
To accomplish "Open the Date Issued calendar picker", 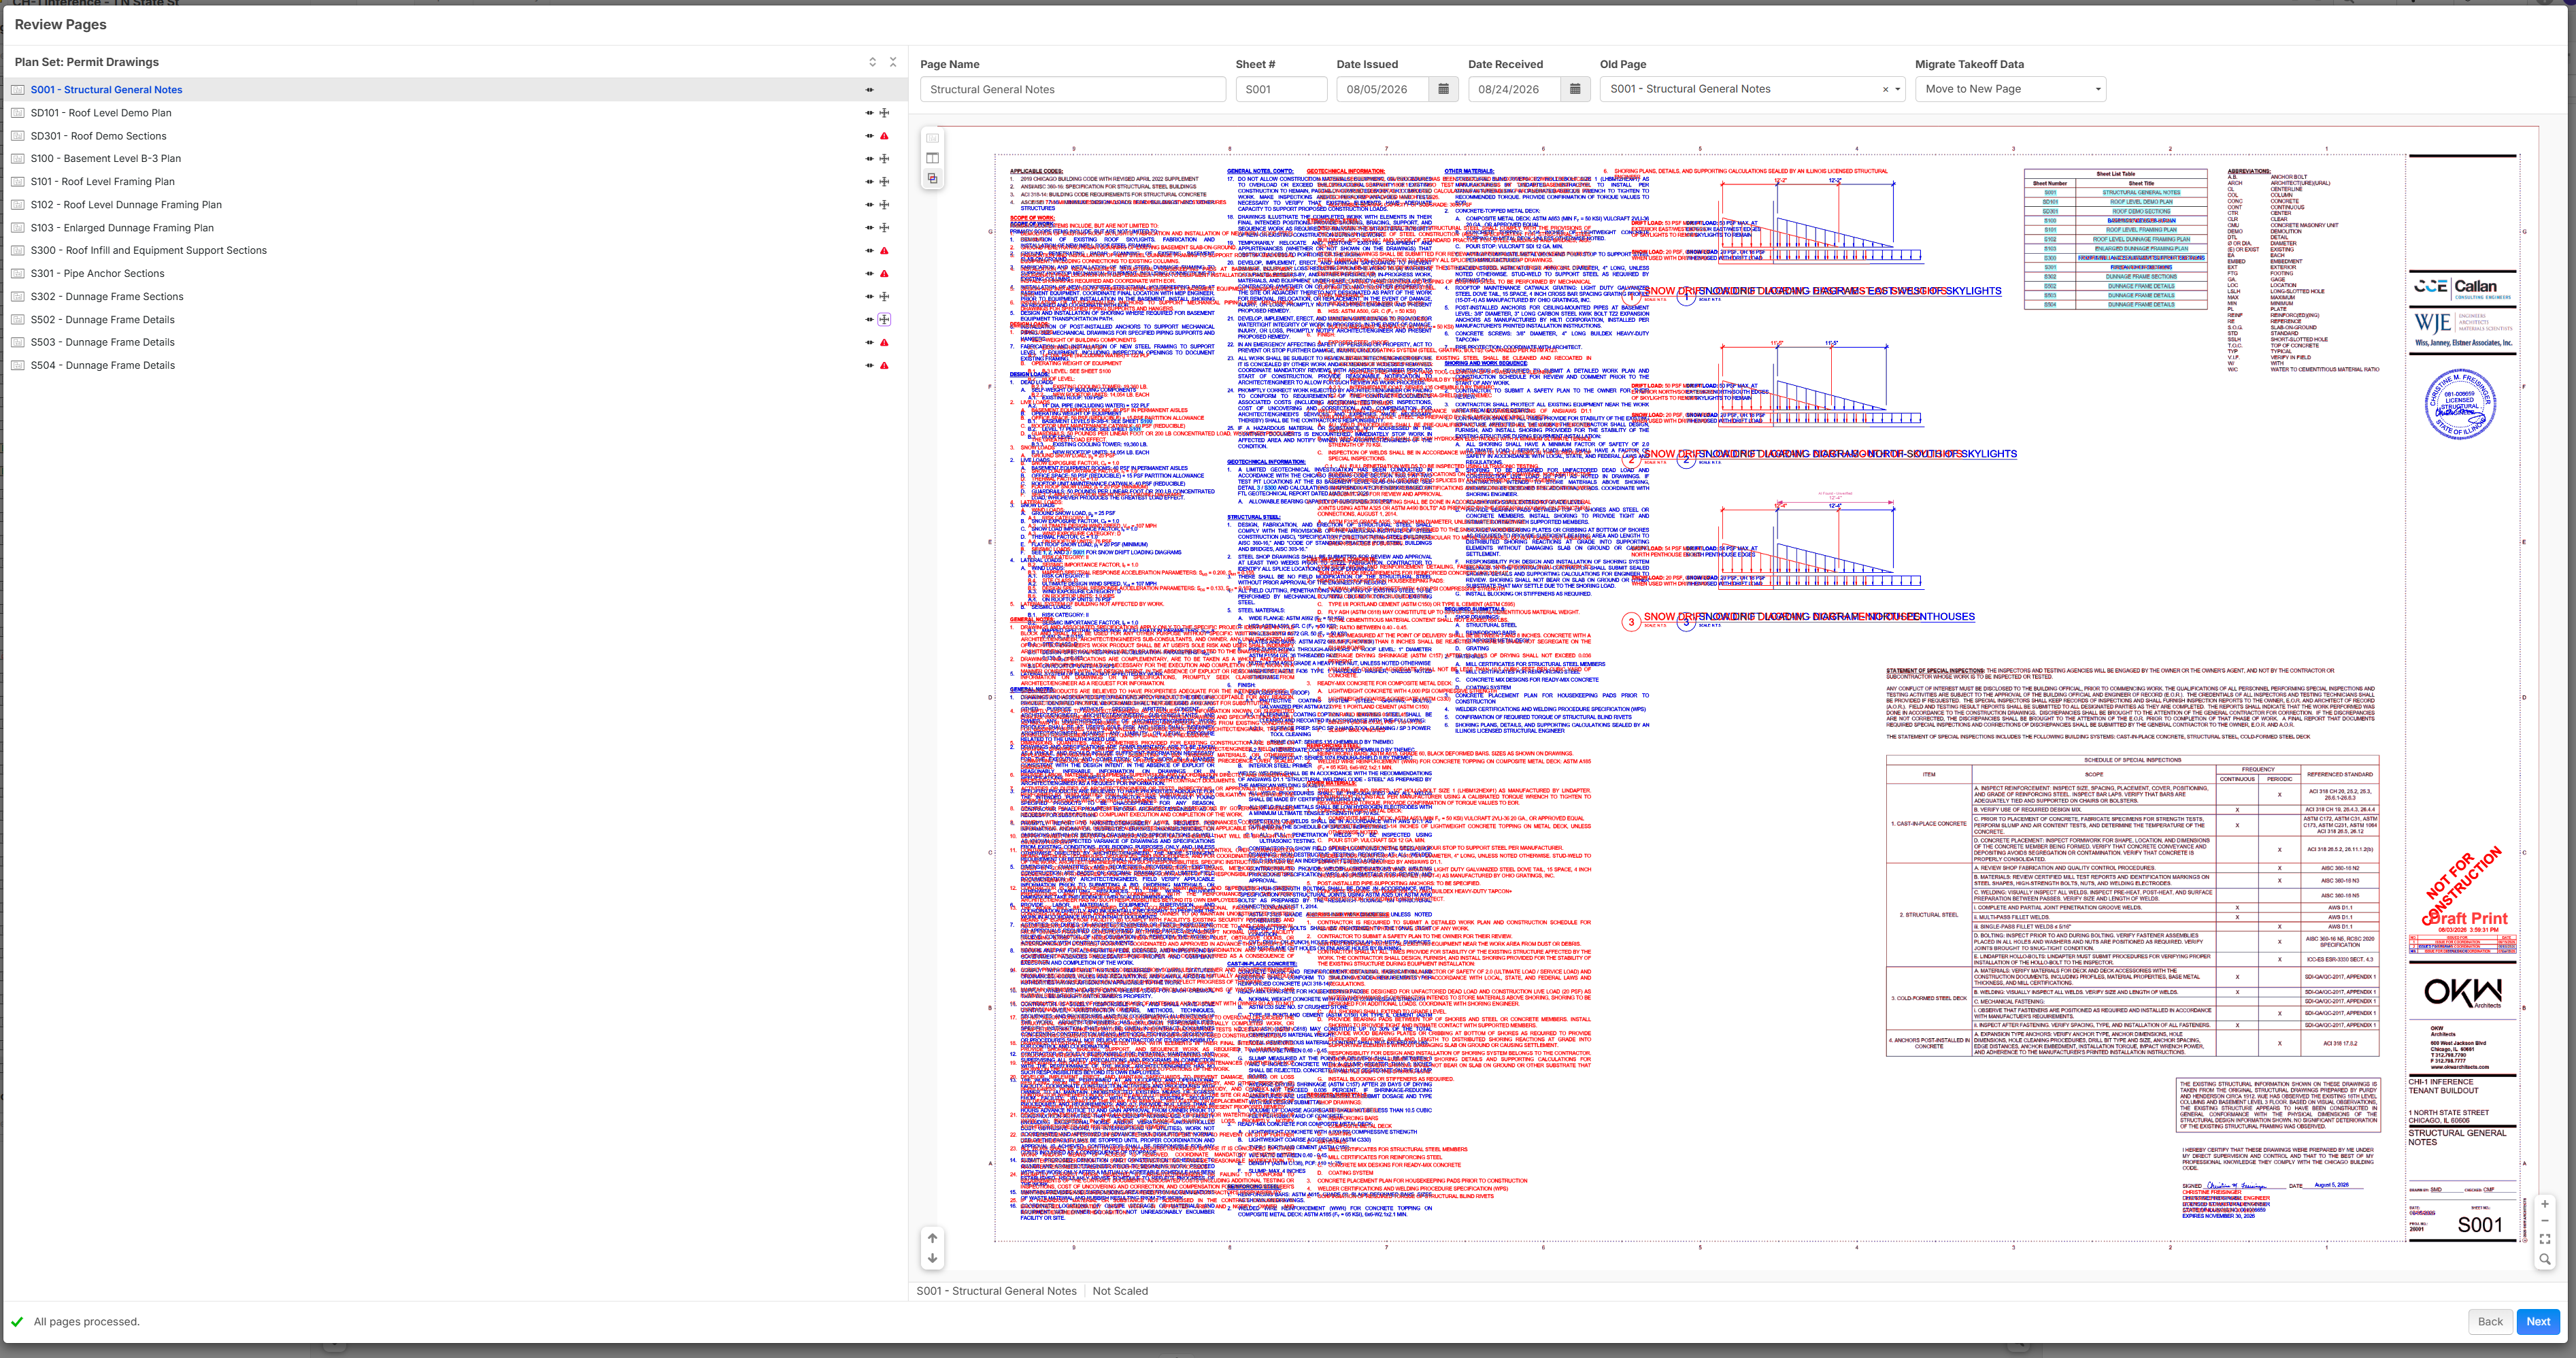I will point(1443,89).
